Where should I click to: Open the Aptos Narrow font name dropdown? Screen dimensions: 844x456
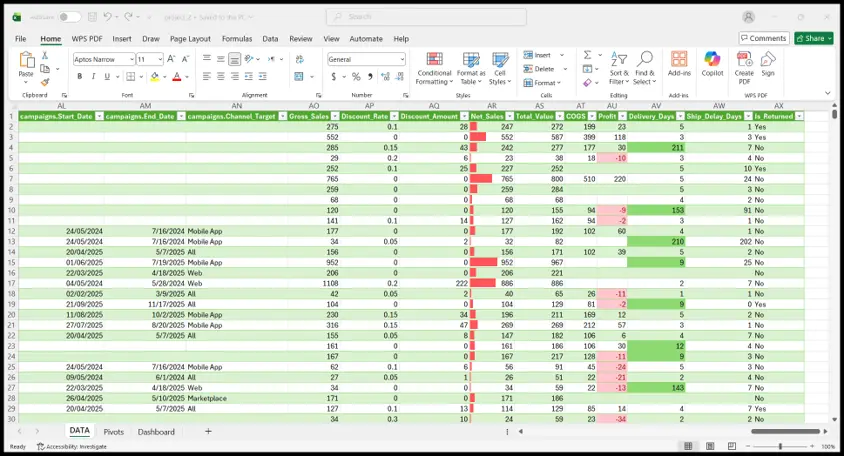tap(131, 59)
